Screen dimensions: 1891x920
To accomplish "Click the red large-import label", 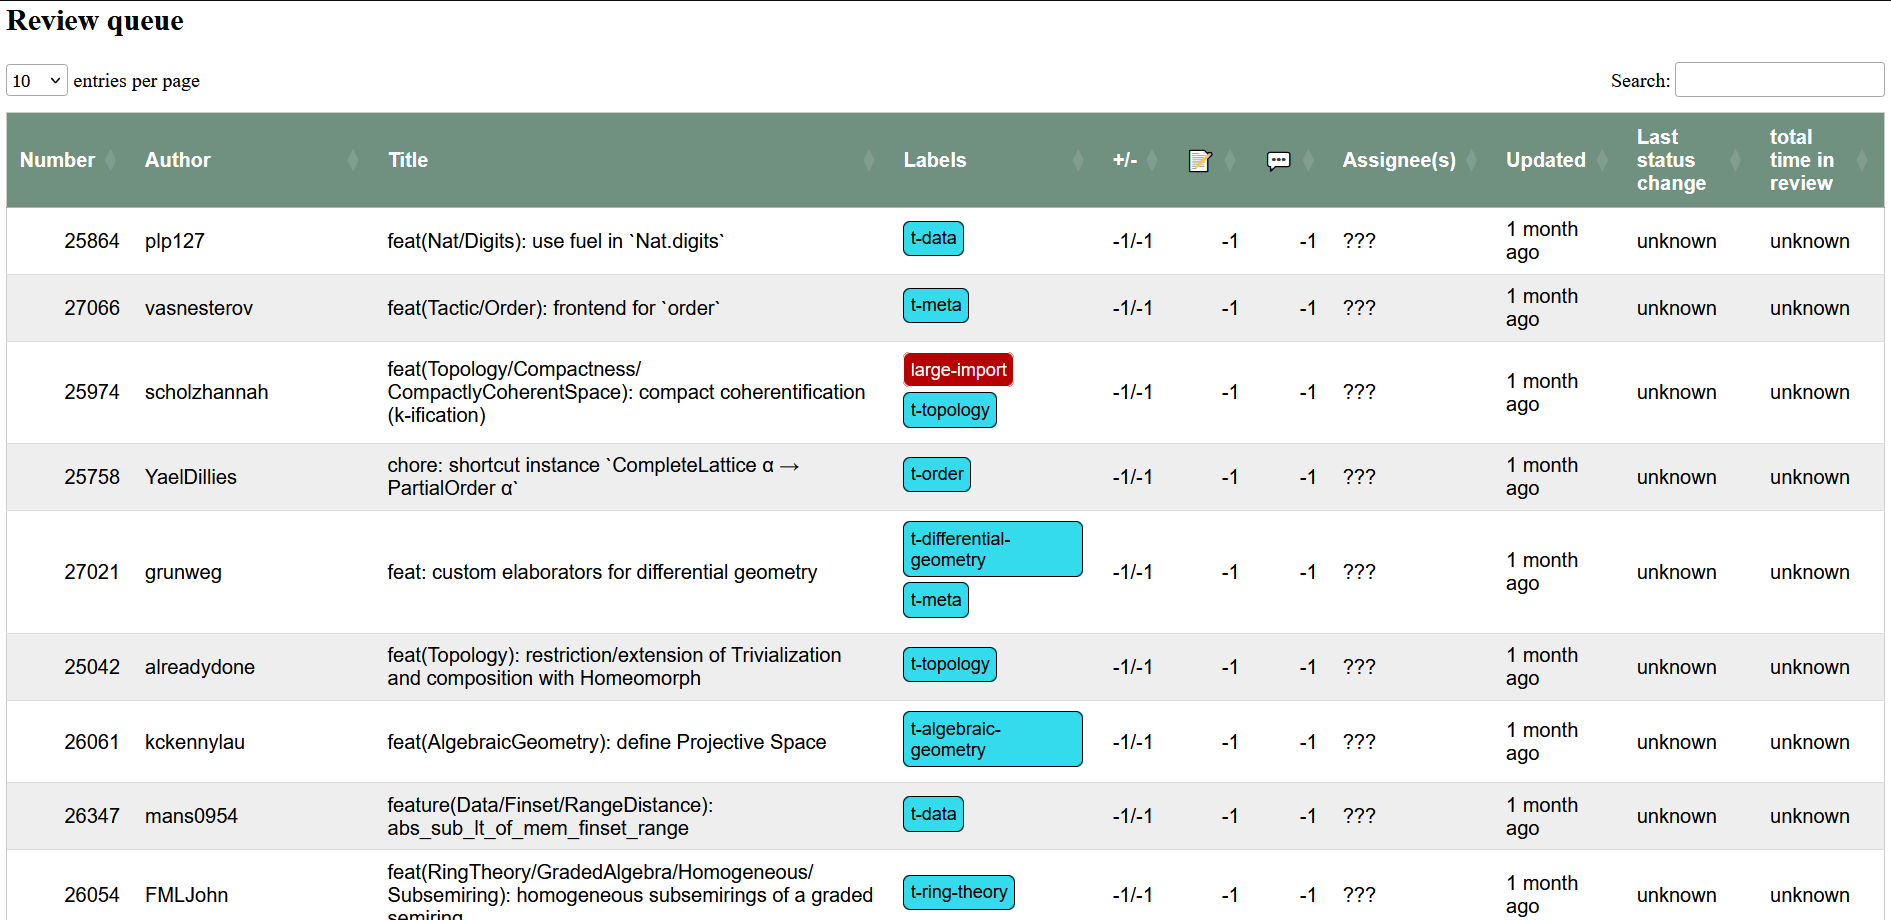I will pyautogui.click(x=958, y=370).
